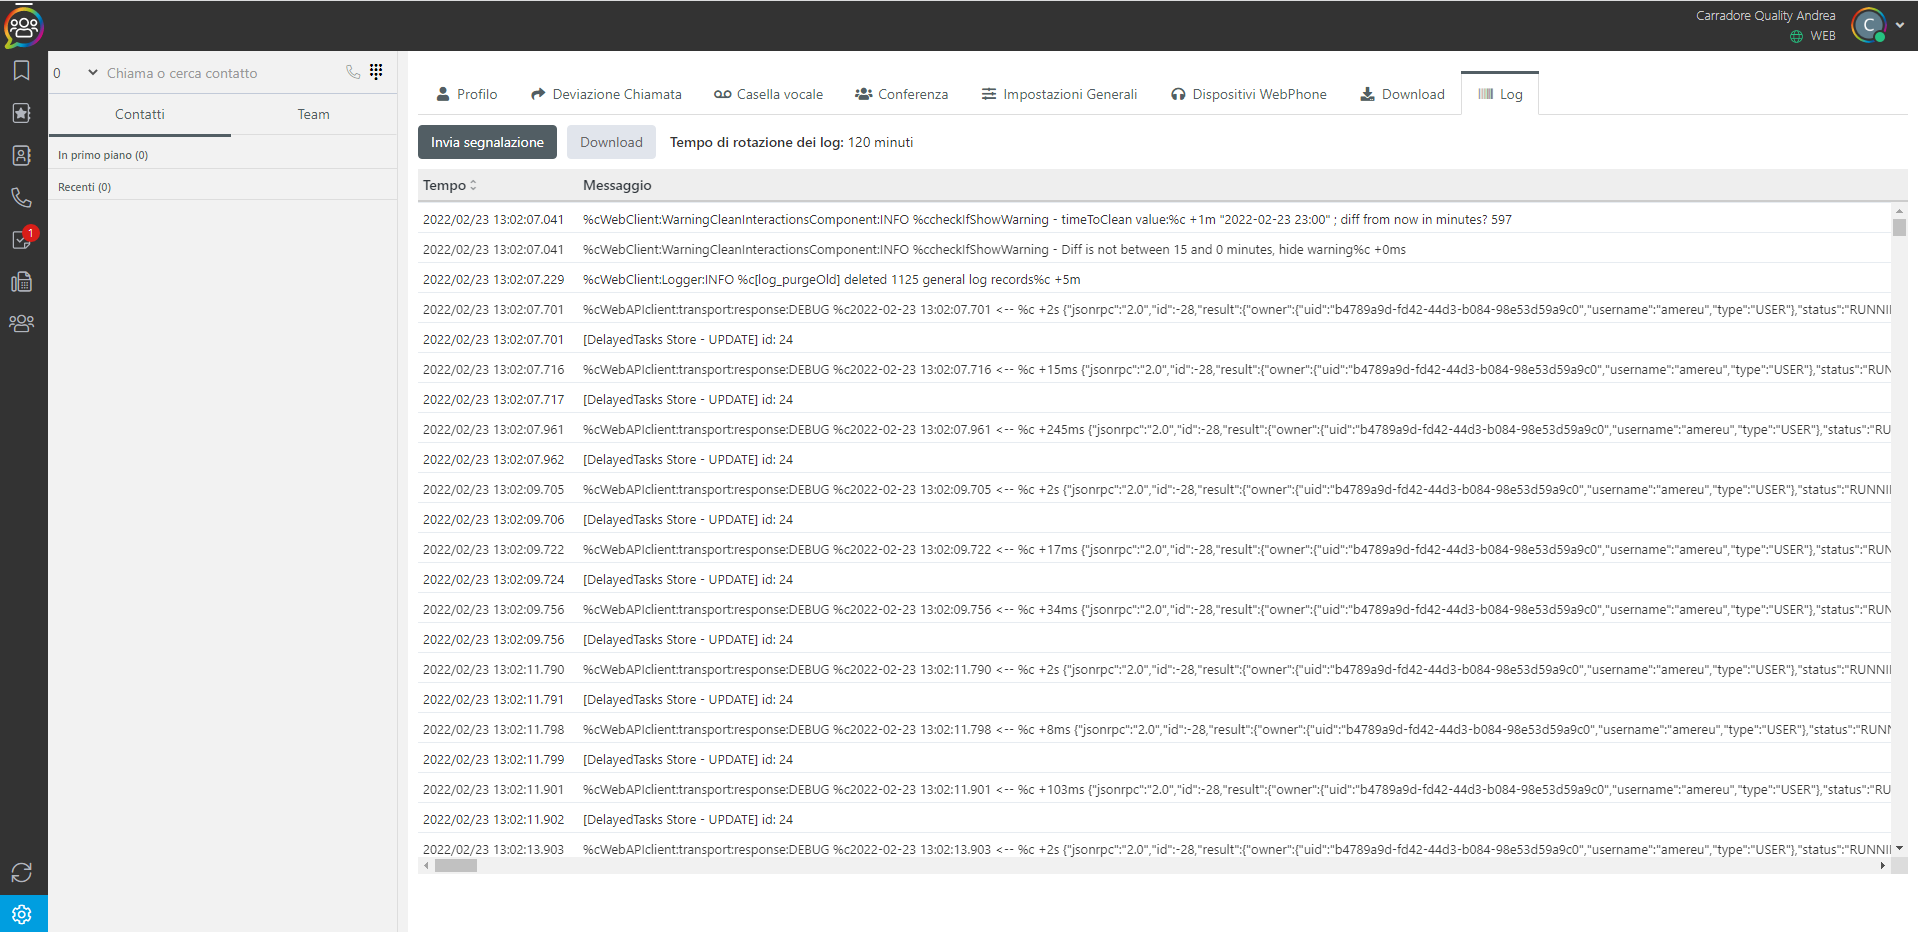Click the user avatar at top right
The image size is (1918, 932).
point(1869,25)
